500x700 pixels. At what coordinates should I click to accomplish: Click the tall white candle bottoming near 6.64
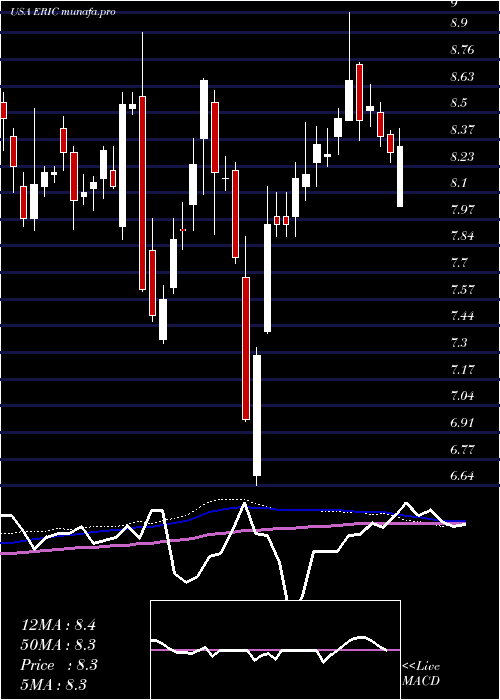click(x=257, y=415)
